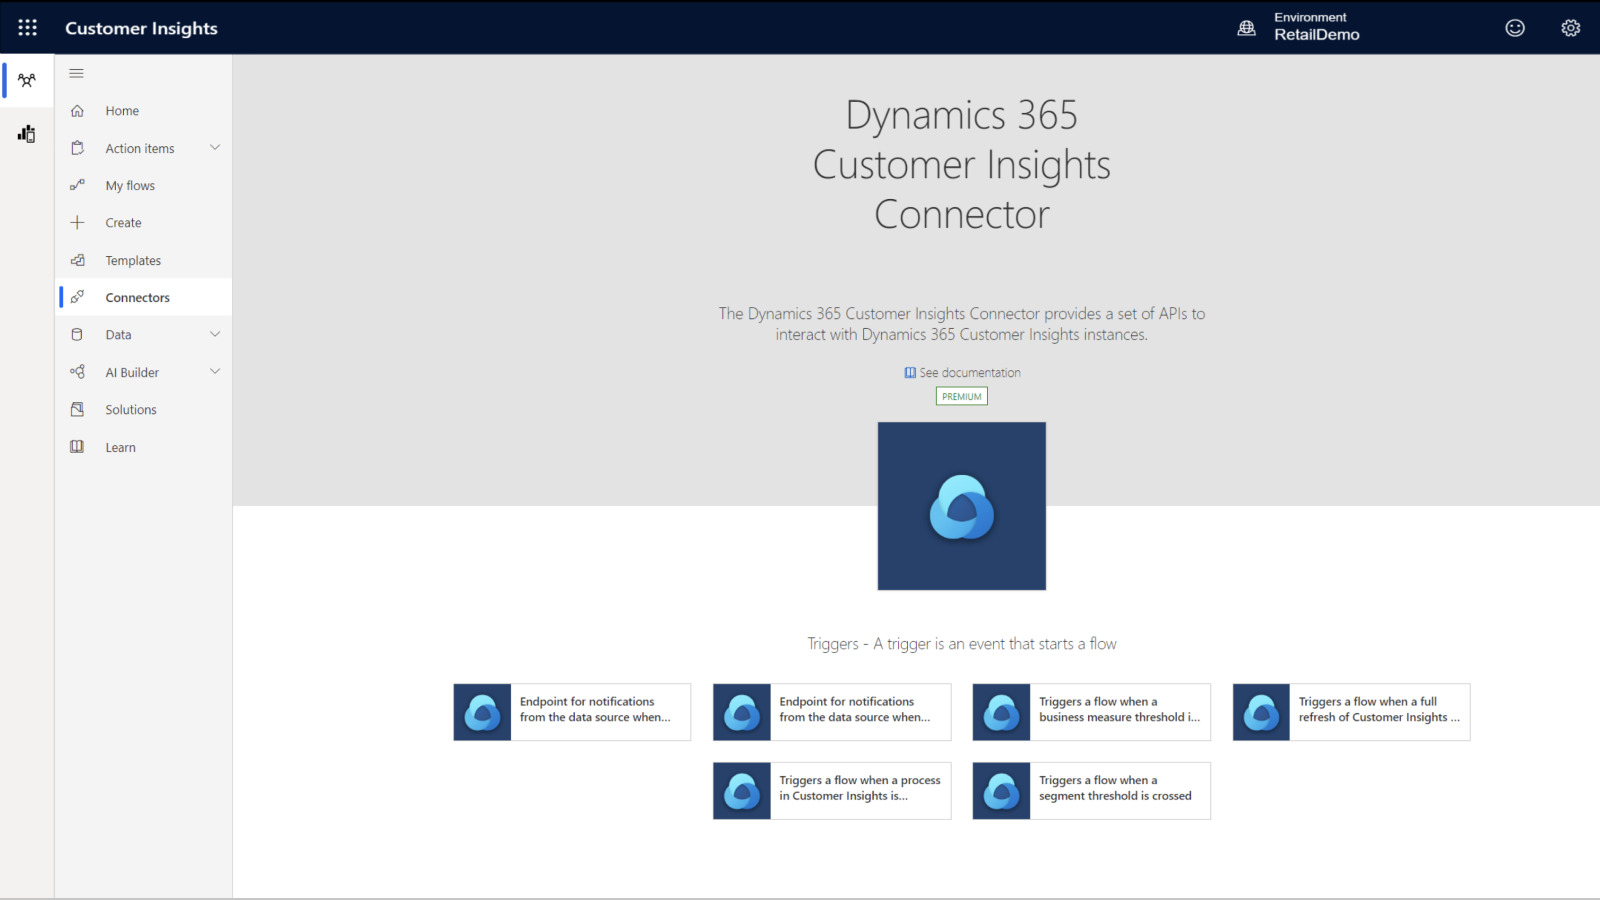1600x900 pixels.
Task: Click the Create plus icon
Action: tap(77, 222)
